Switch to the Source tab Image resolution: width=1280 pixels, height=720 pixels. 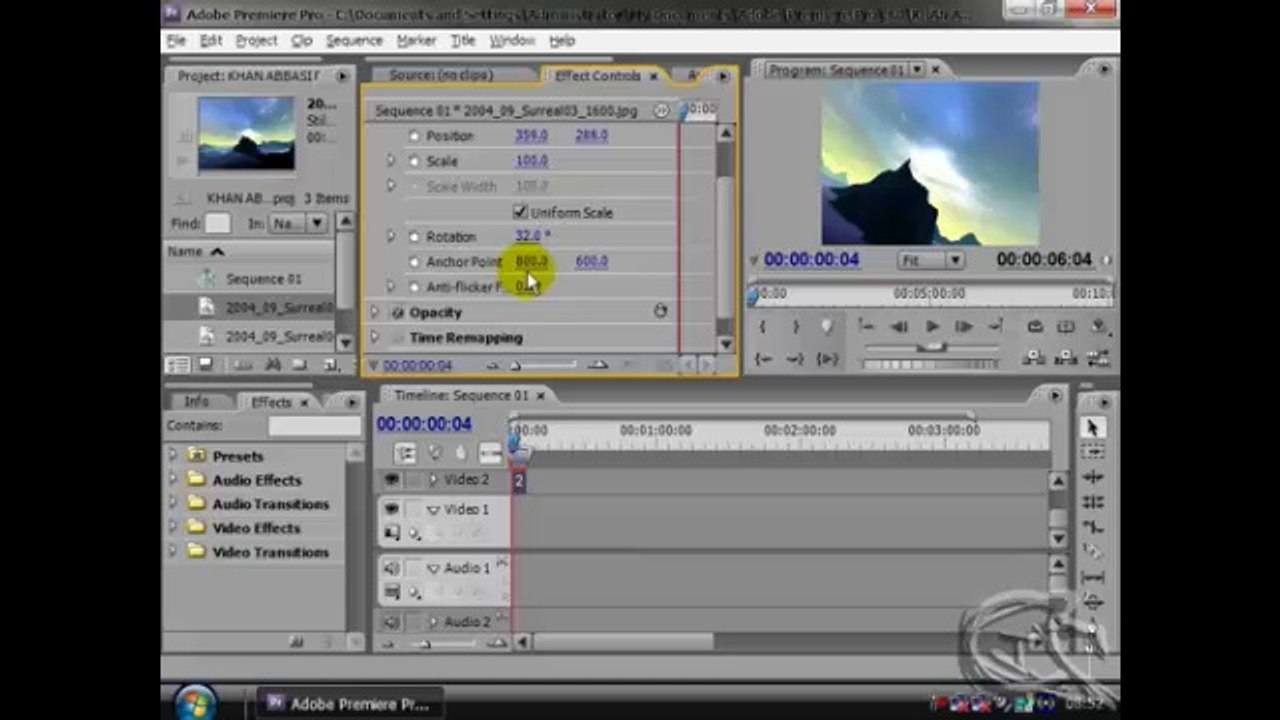point(440,75)
